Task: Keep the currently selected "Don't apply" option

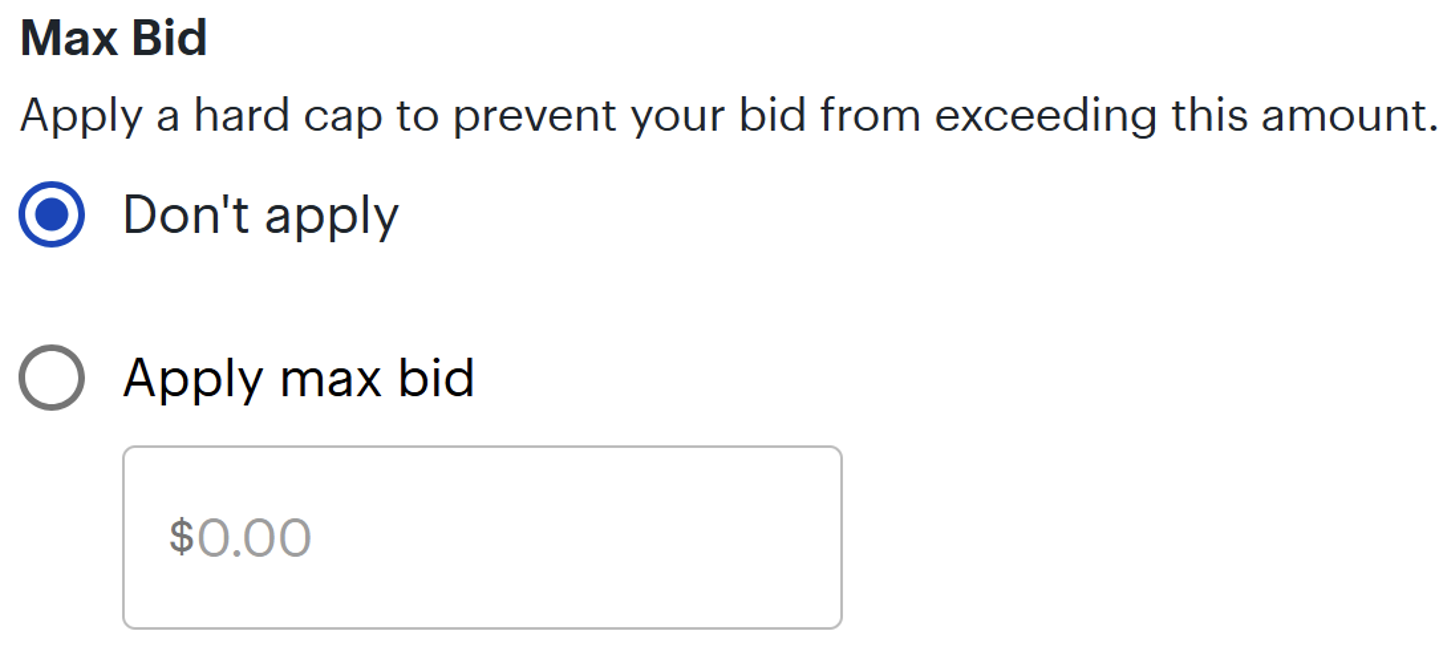Action: (x=51, y=214)
